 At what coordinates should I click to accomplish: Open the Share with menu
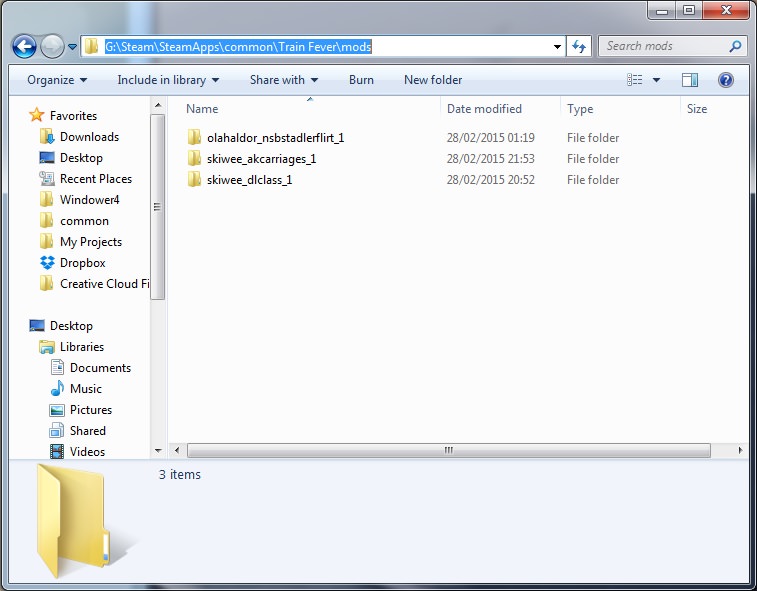284,80
